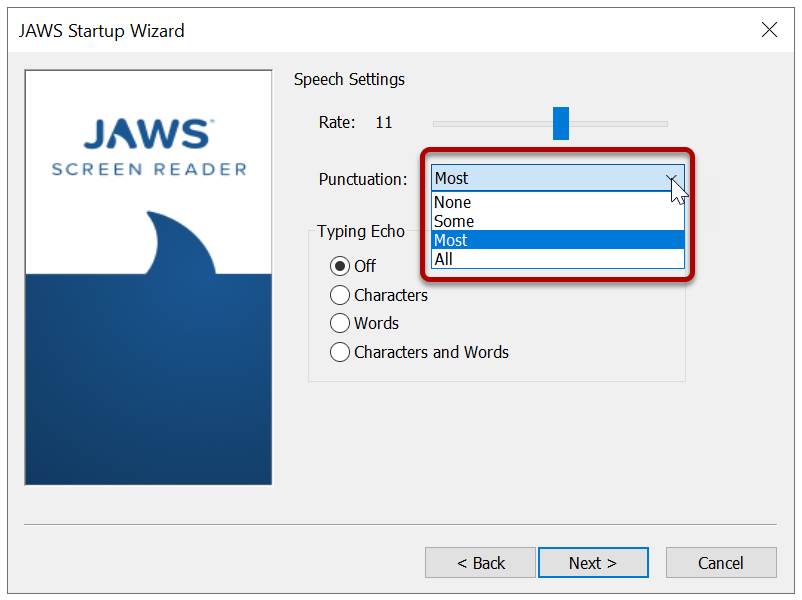Image resolution: width=802 pixels, height=600 pixels.
Task: Select Characters and Words typing echo
Action: coord(341,352)
